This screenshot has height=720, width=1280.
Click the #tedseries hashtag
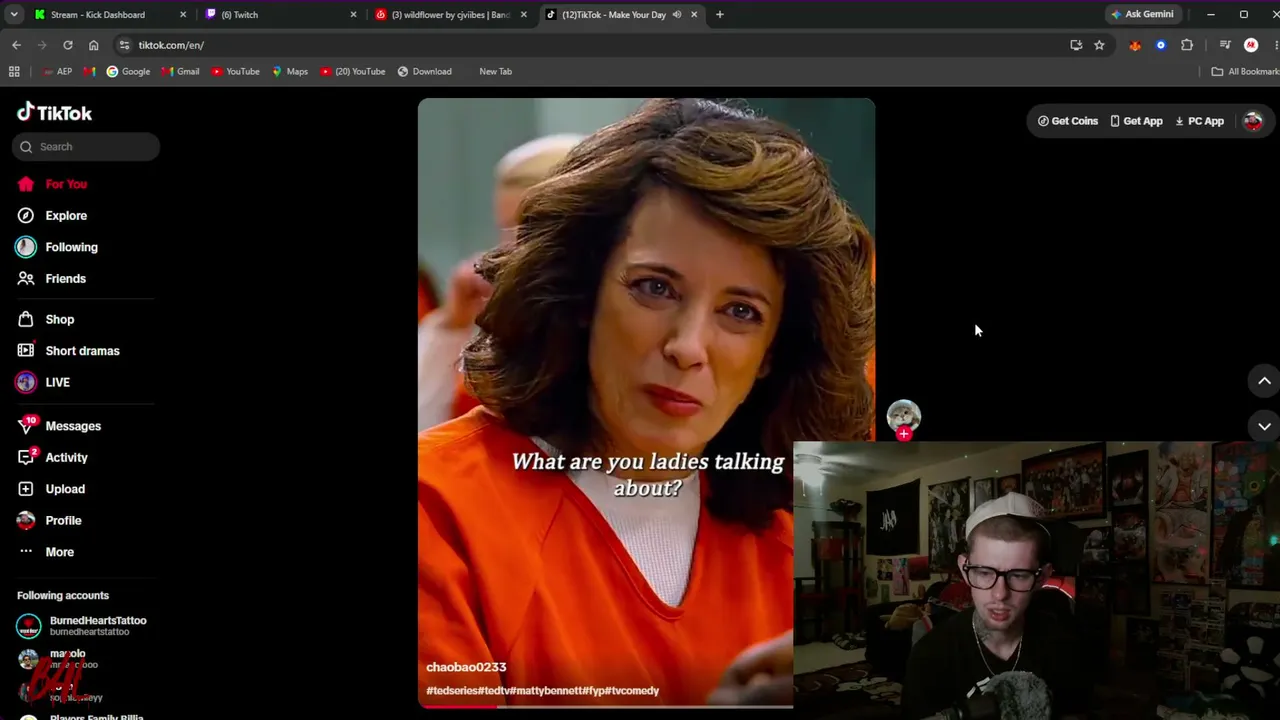[x=452, y=691]
